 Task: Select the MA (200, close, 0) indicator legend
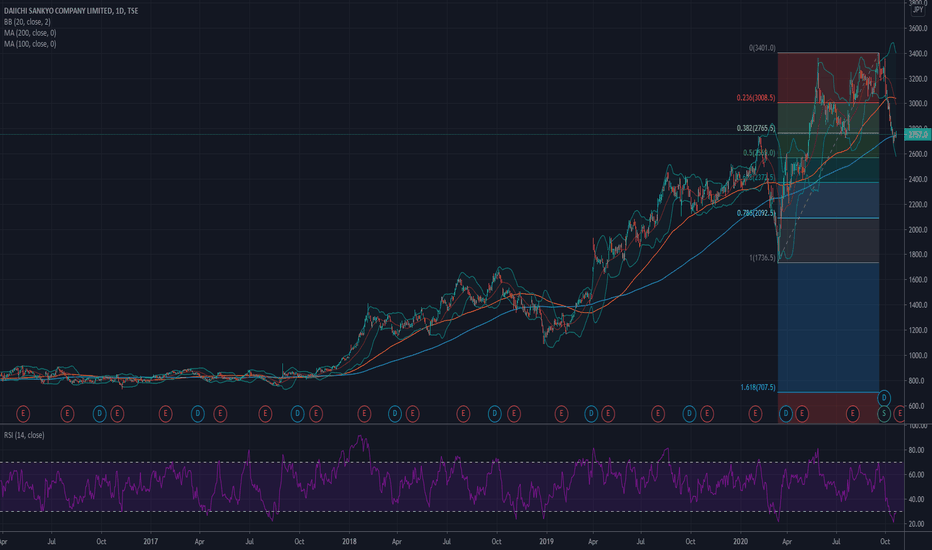pos(30,33)
